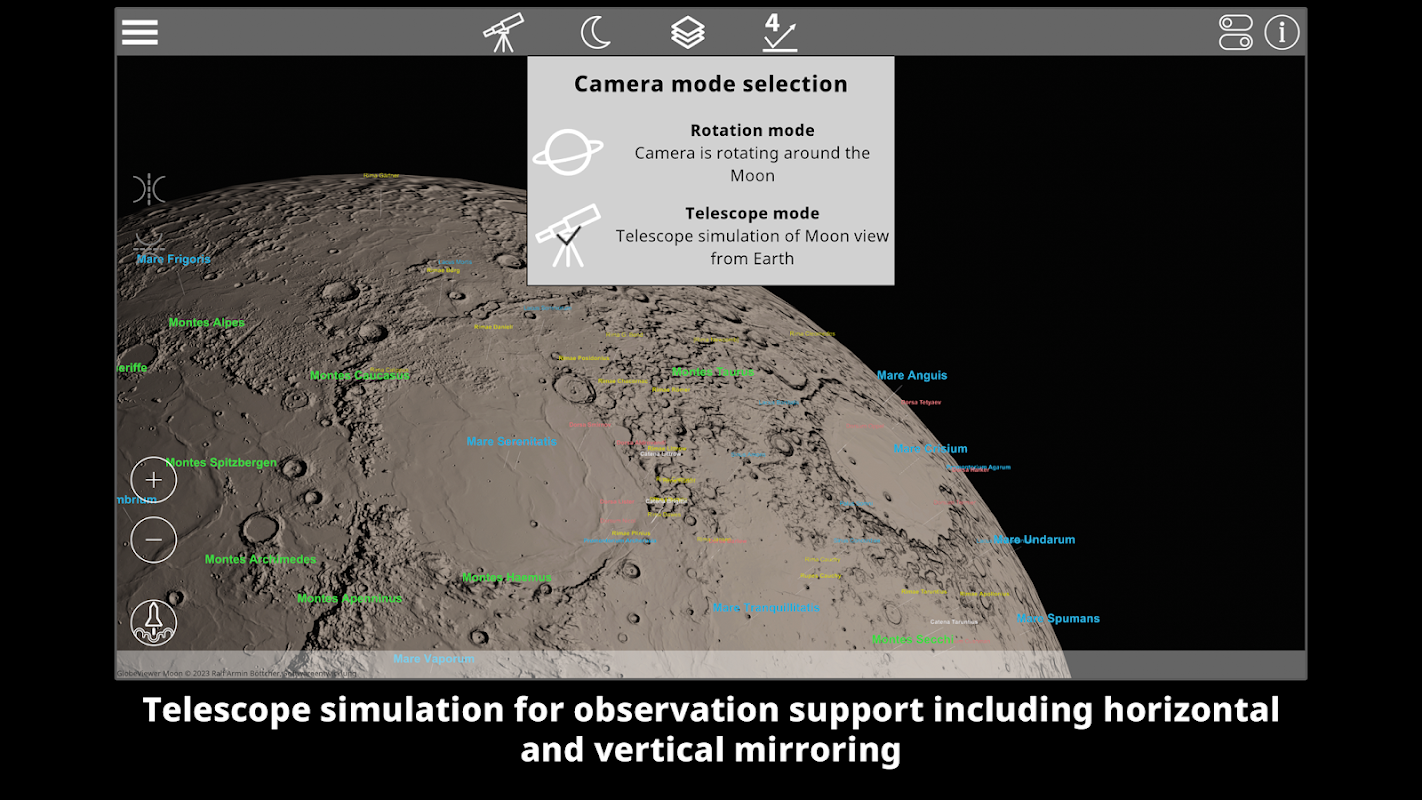Screen dimensions: 1422x800
Task: Select Rotation mode option
Action: pyautogui.click(x=711, y=152)
